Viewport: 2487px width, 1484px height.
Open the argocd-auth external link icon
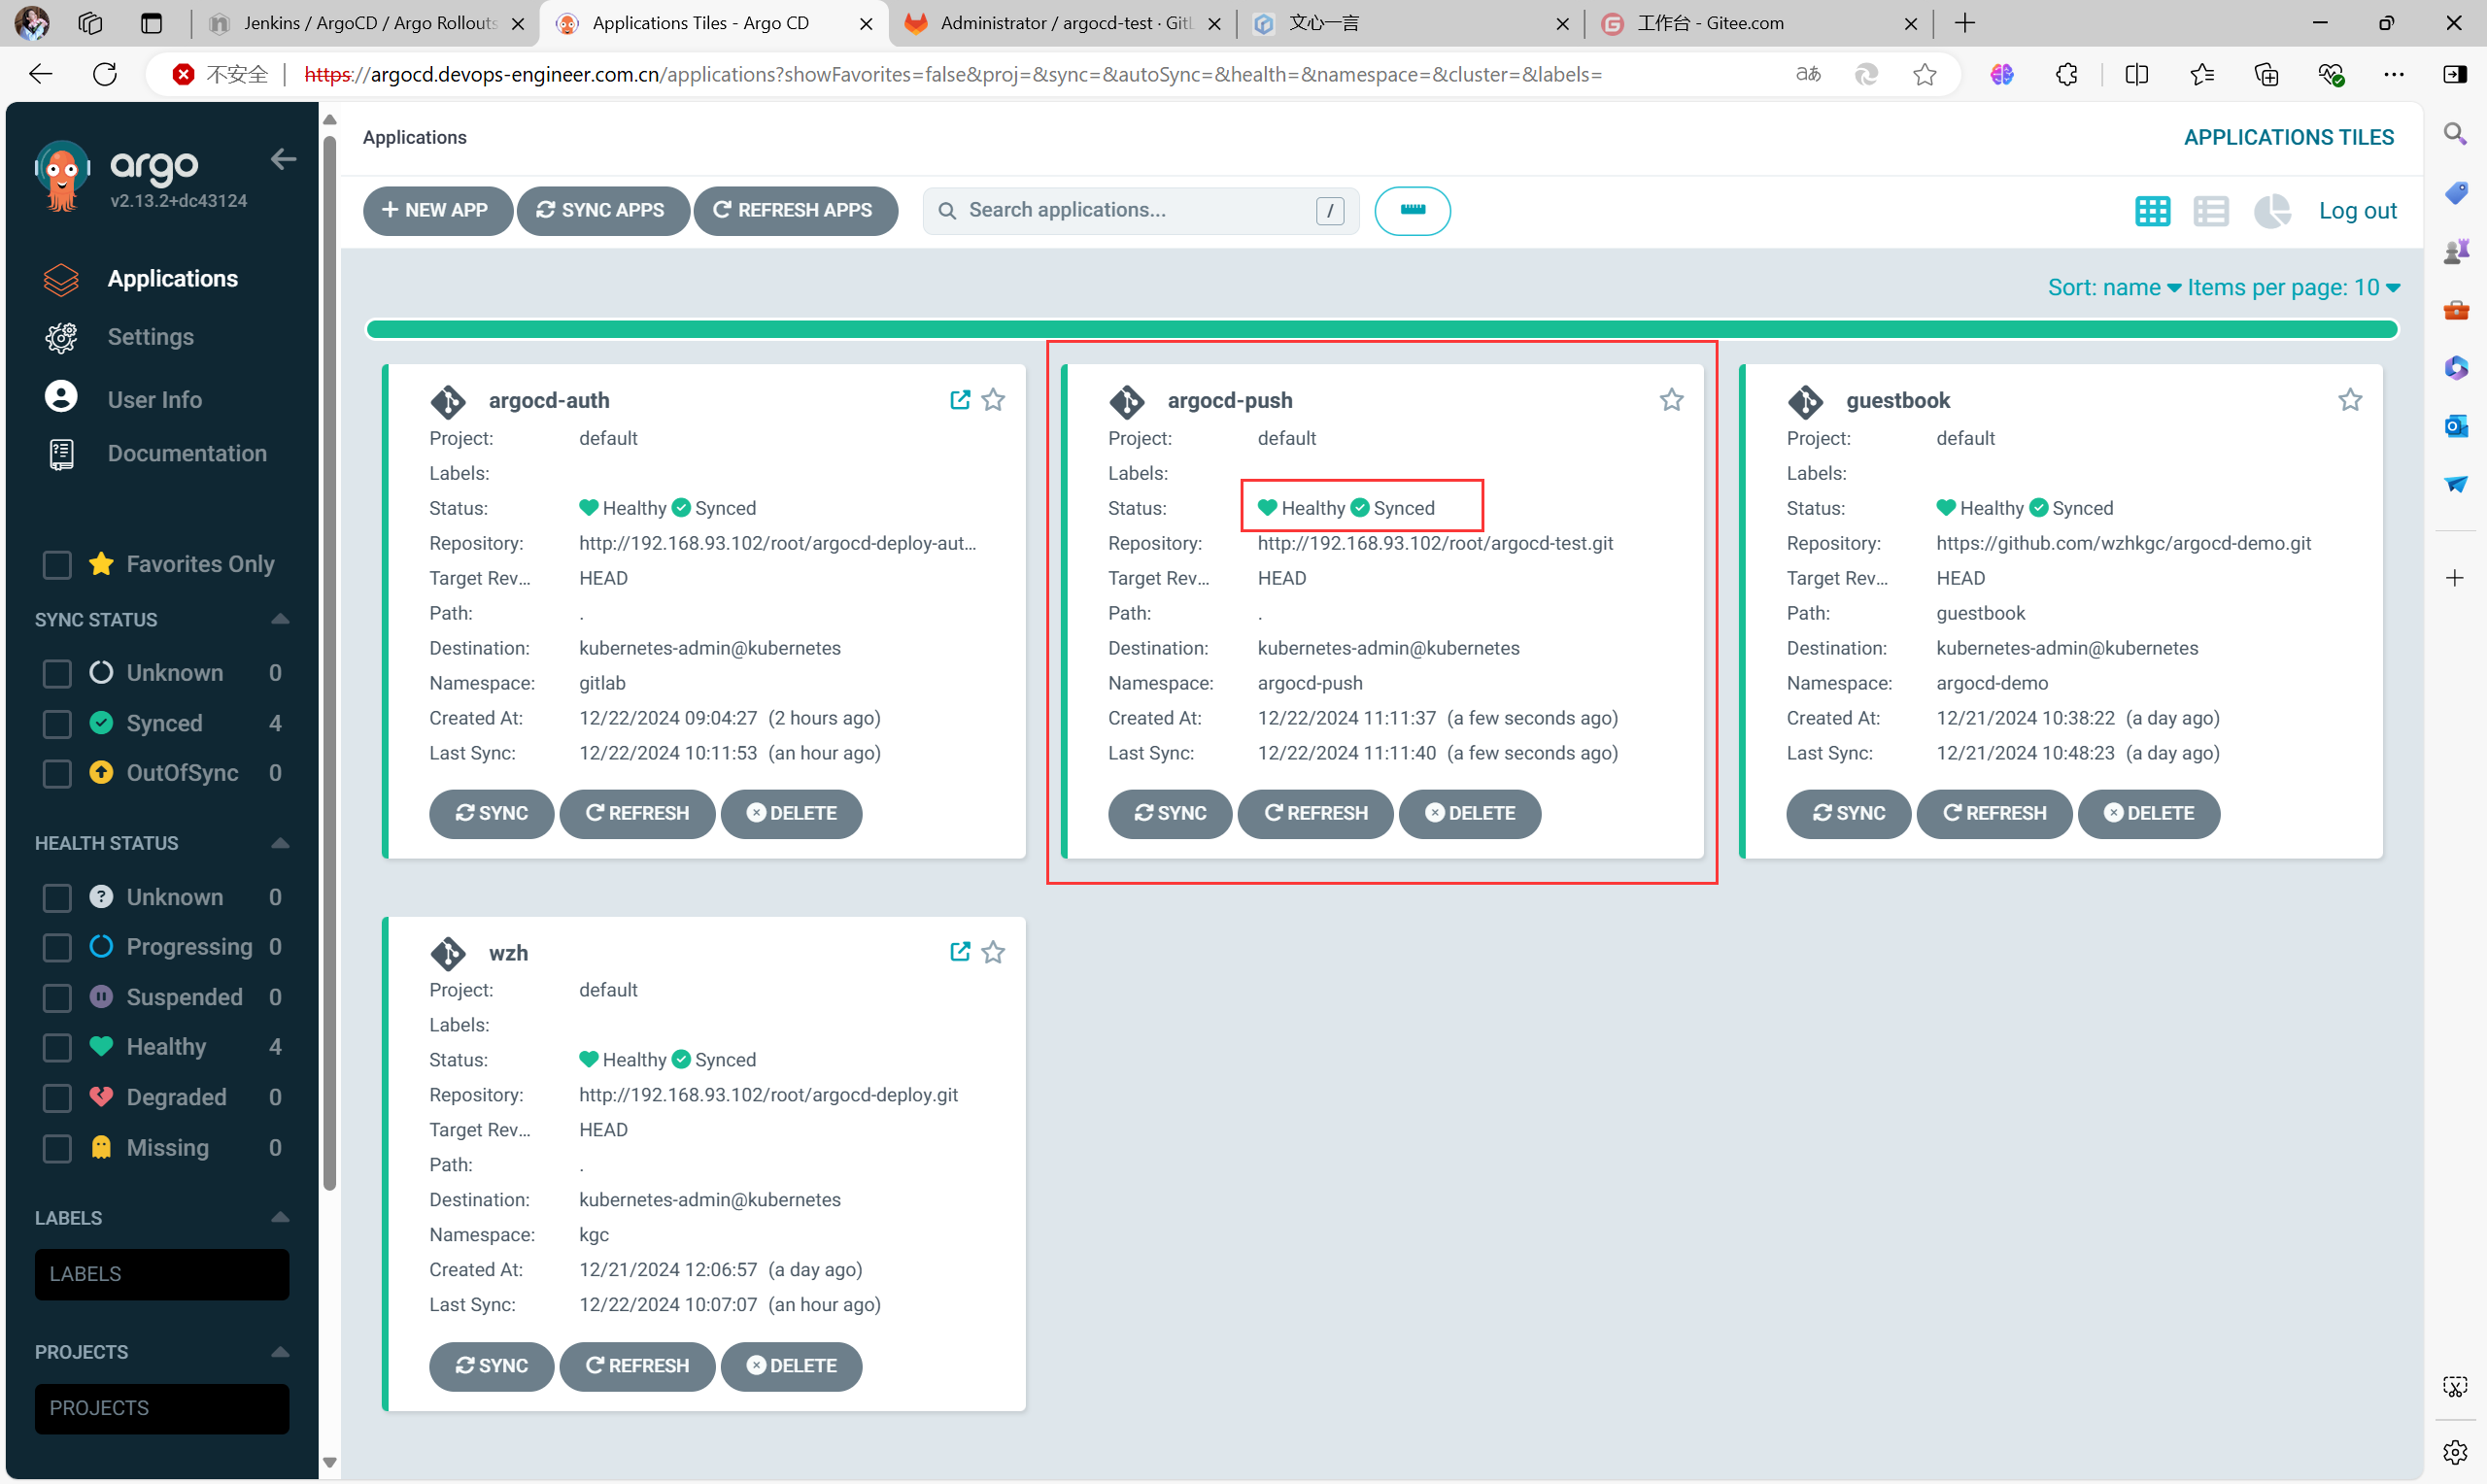(960, 400)
